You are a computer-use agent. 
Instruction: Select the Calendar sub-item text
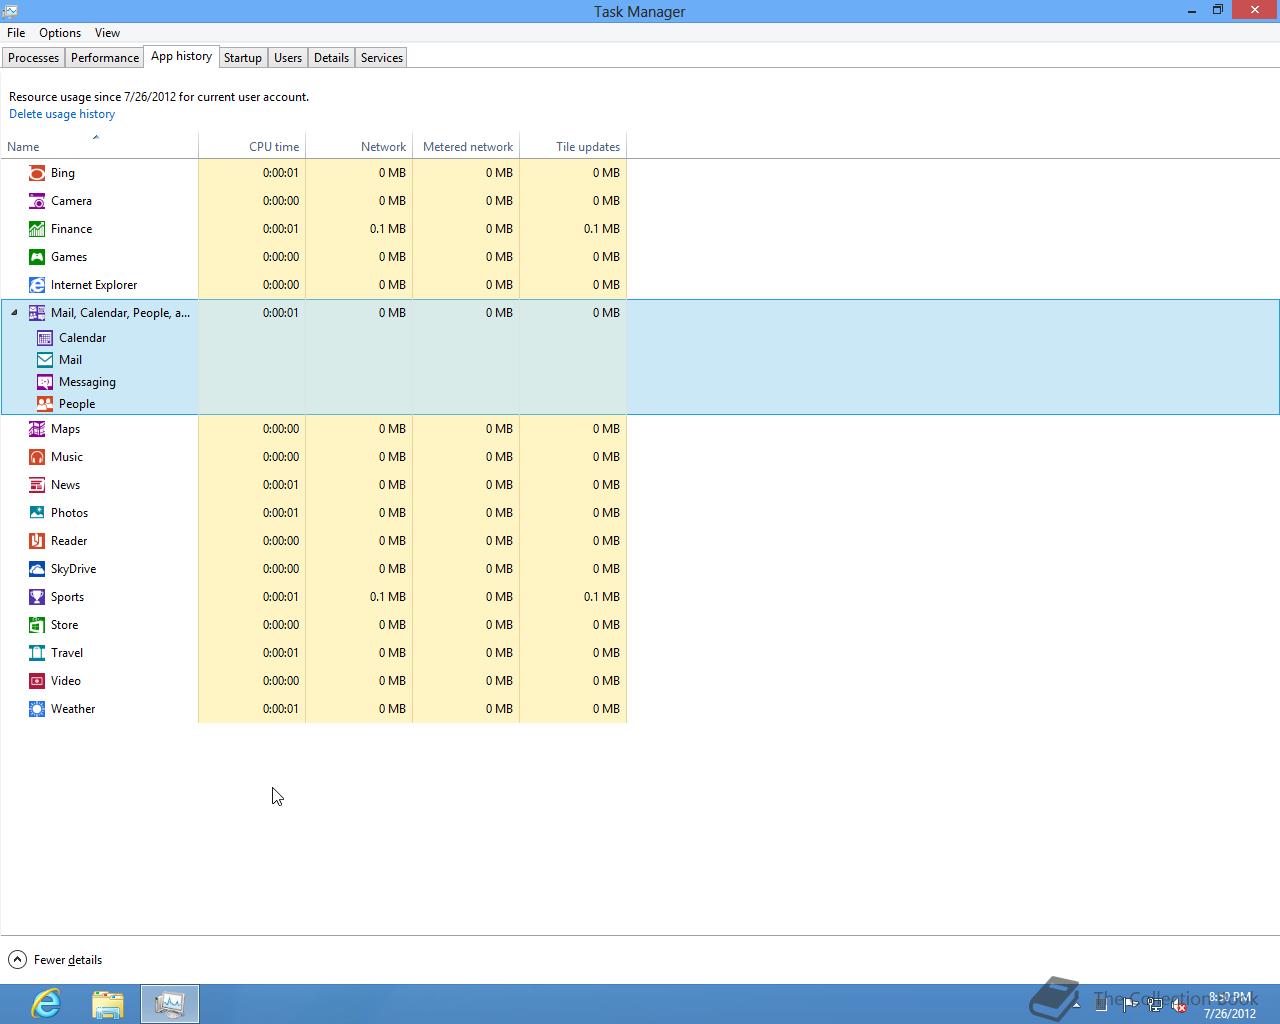tap(82, 338)
